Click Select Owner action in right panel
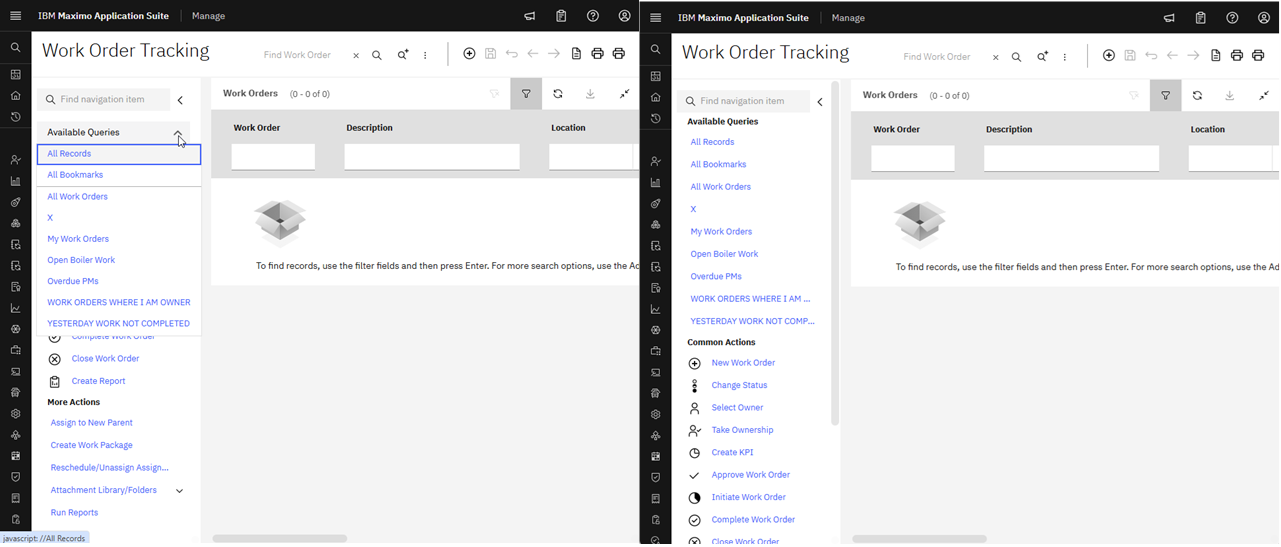 (737, 408)
